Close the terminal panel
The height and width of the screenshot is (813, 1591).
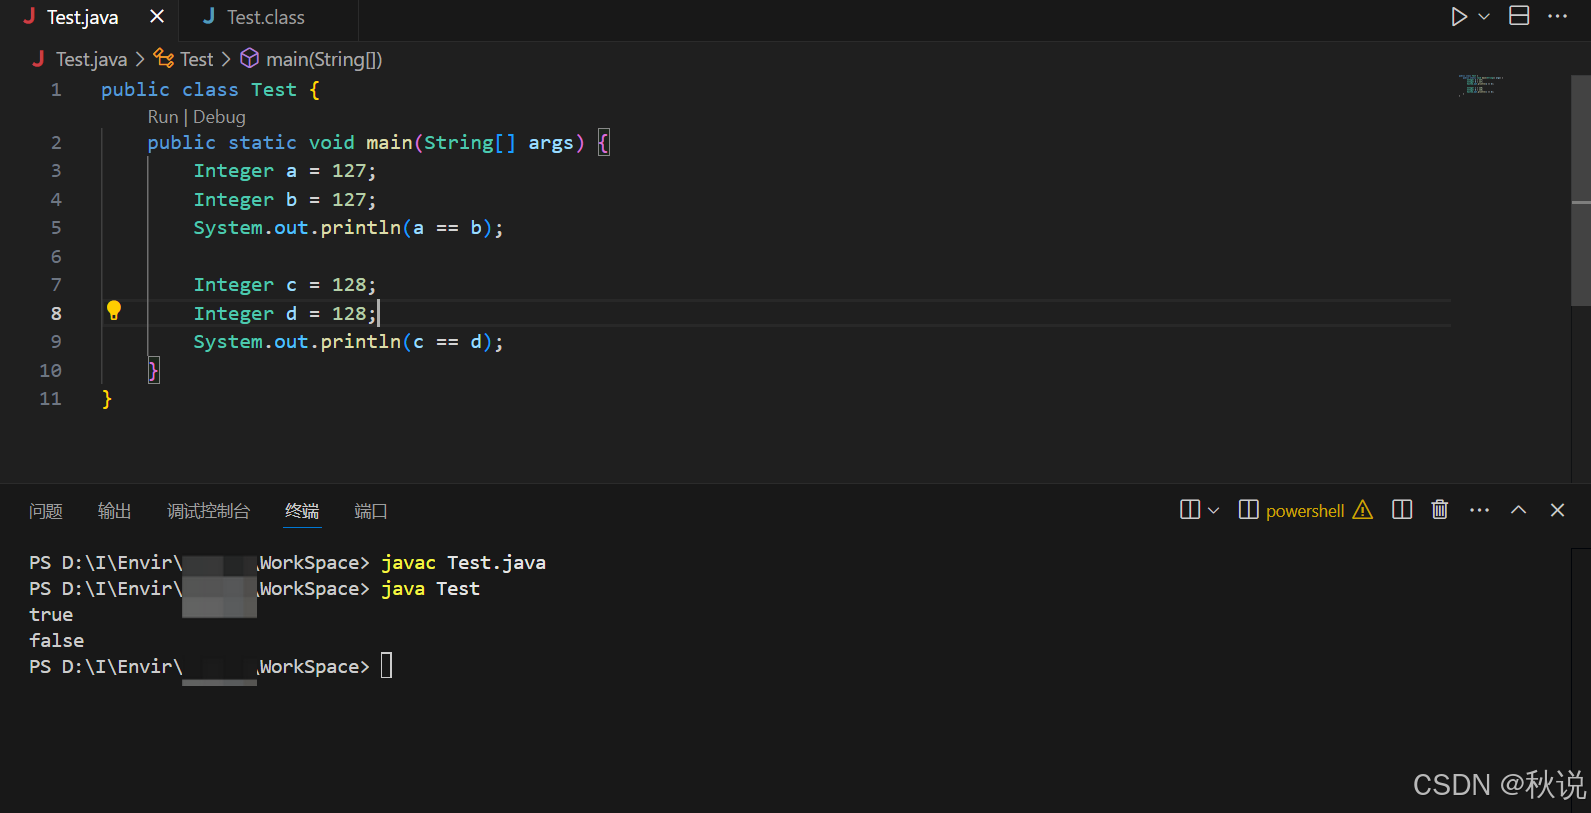click(1557, 510)
